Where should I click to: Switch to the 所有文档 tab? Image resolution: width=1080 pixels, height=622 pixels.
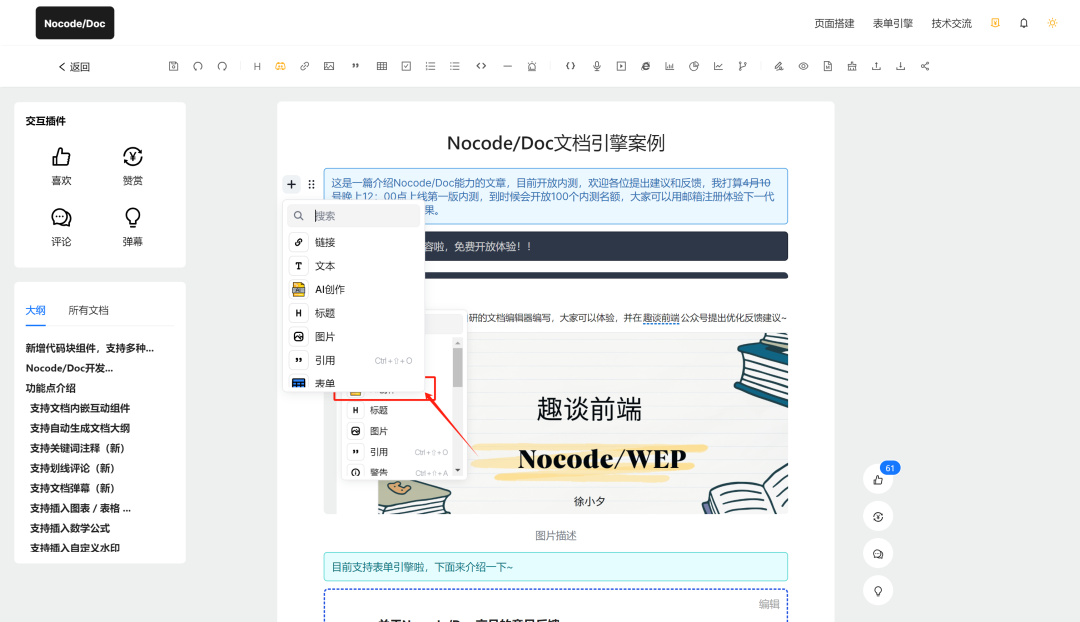click(x=88, y=310)
